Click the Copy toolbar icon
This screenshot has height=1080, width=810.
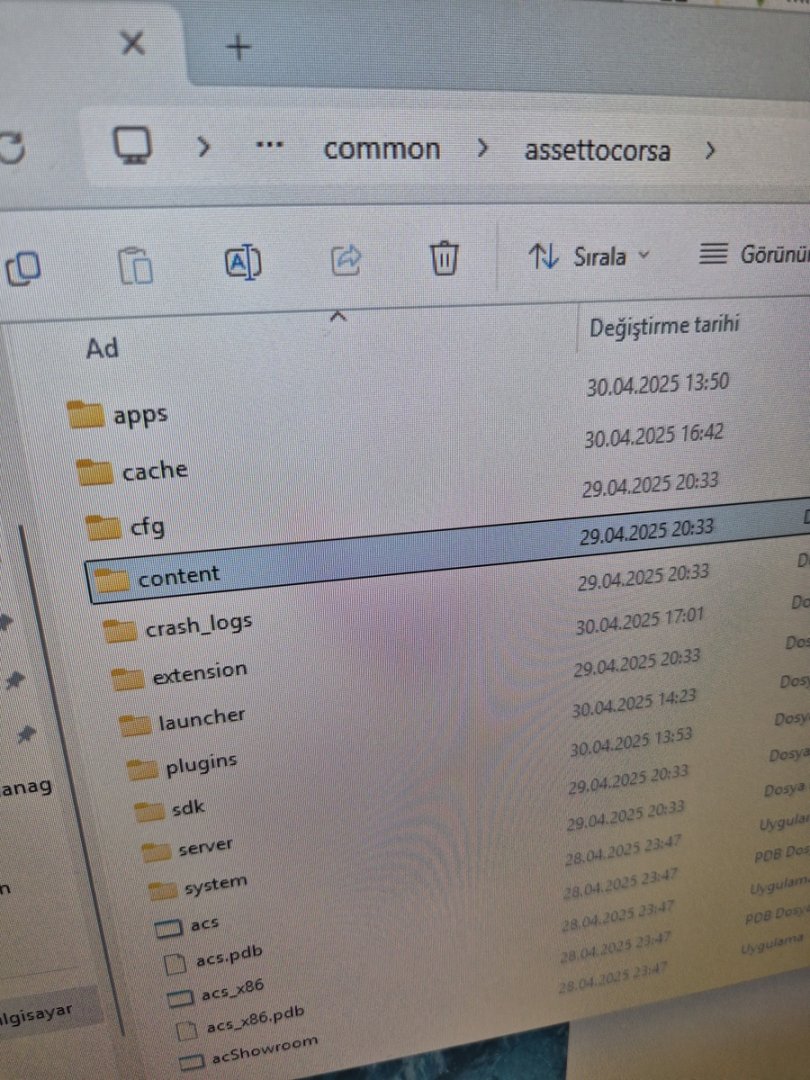pyautogui.click(x=23, y=268)
